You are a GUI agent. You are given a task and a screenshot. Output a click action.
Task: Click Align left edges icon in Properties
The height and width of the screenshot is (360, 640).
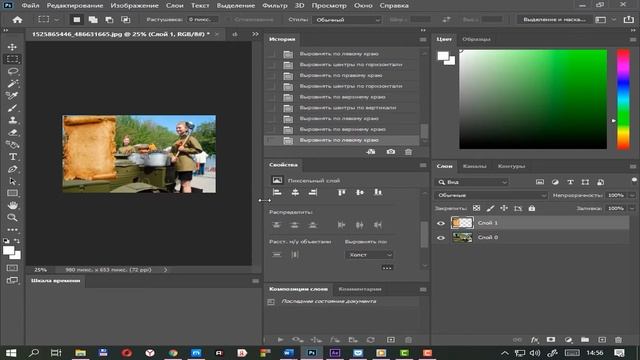pyautogui.click(x=277, y=192)
